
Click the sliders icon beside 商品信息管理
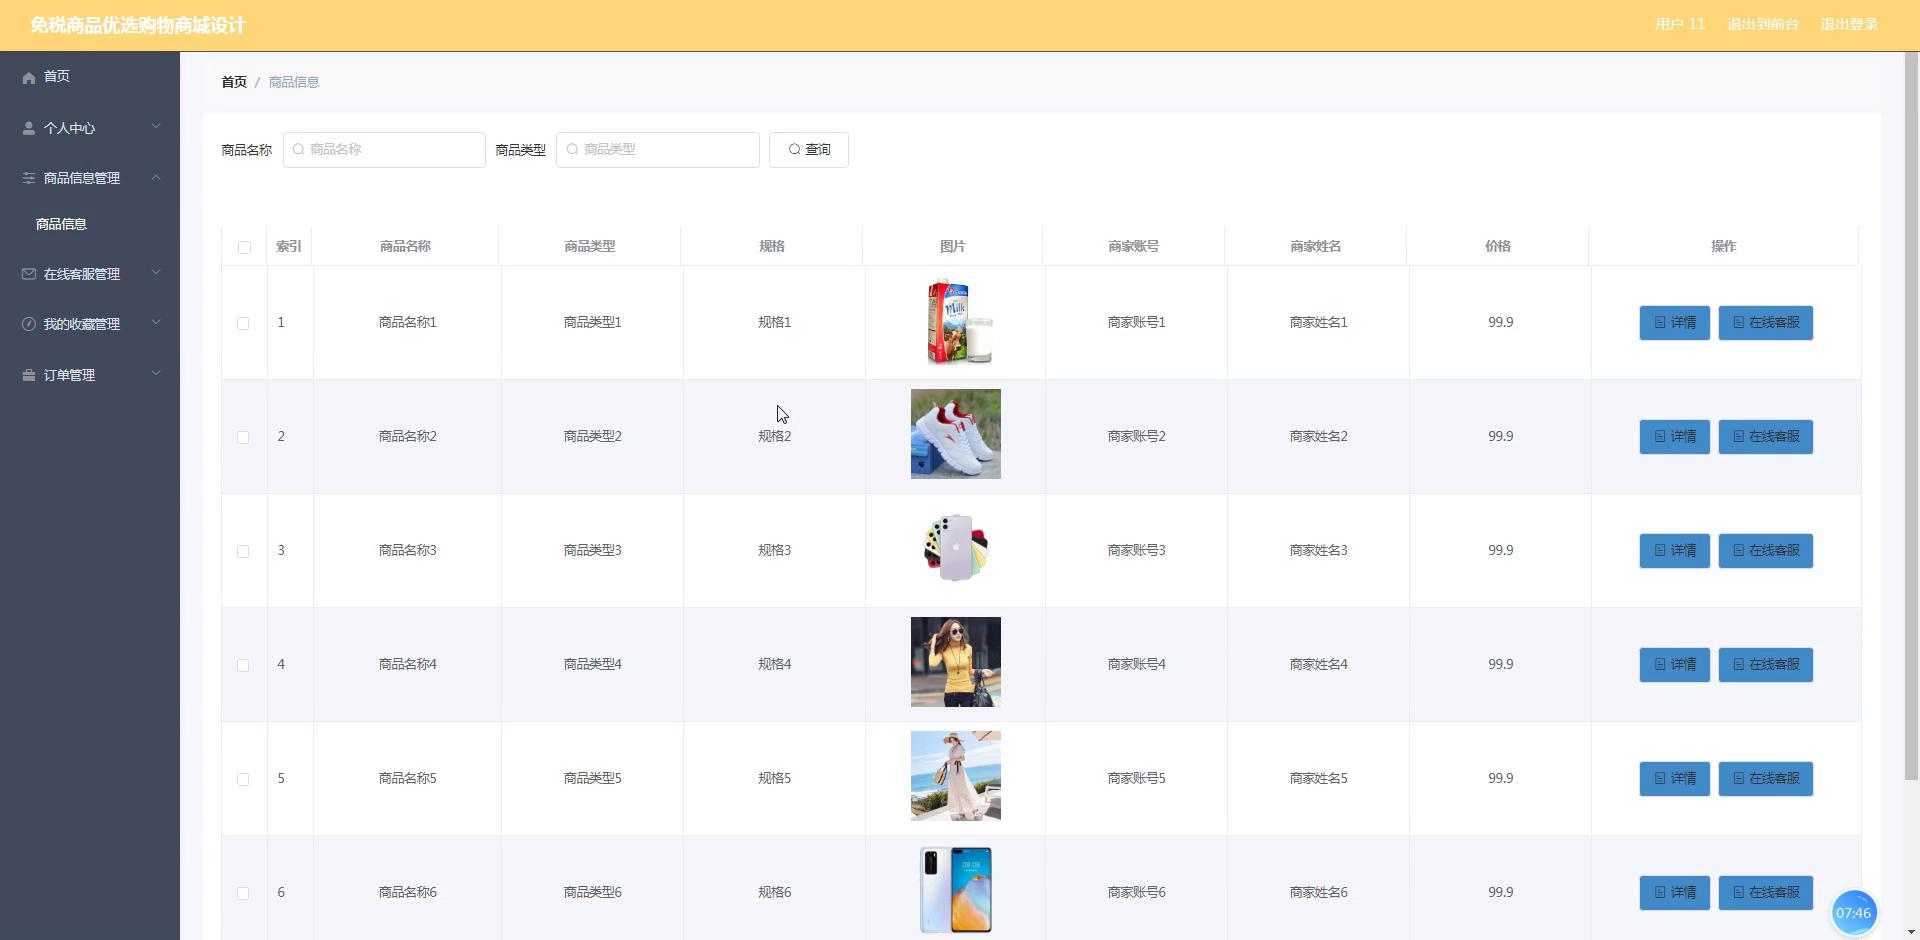pos(29,178)
